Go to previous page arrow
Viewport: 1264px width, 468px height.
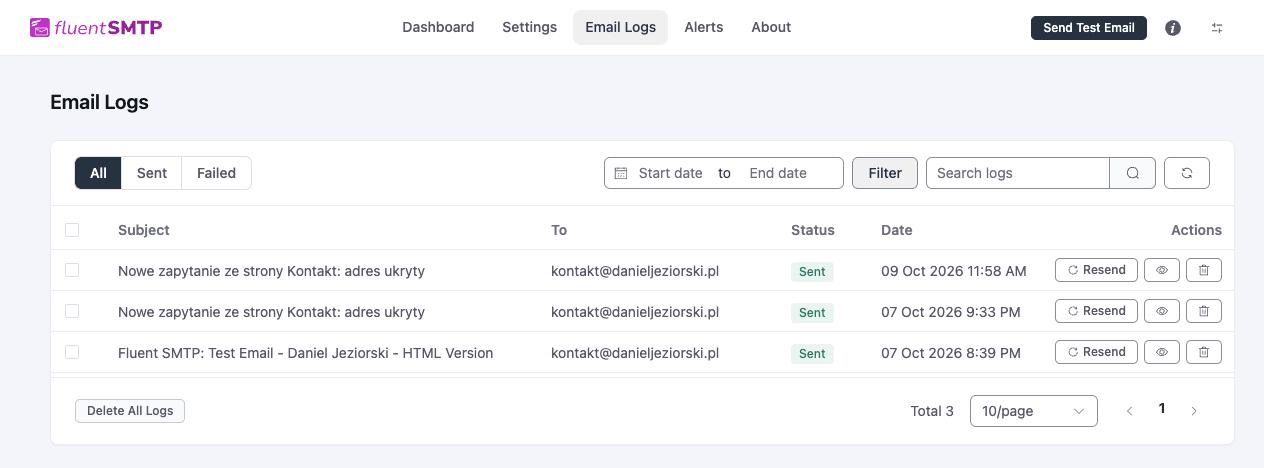[1129, 411]
